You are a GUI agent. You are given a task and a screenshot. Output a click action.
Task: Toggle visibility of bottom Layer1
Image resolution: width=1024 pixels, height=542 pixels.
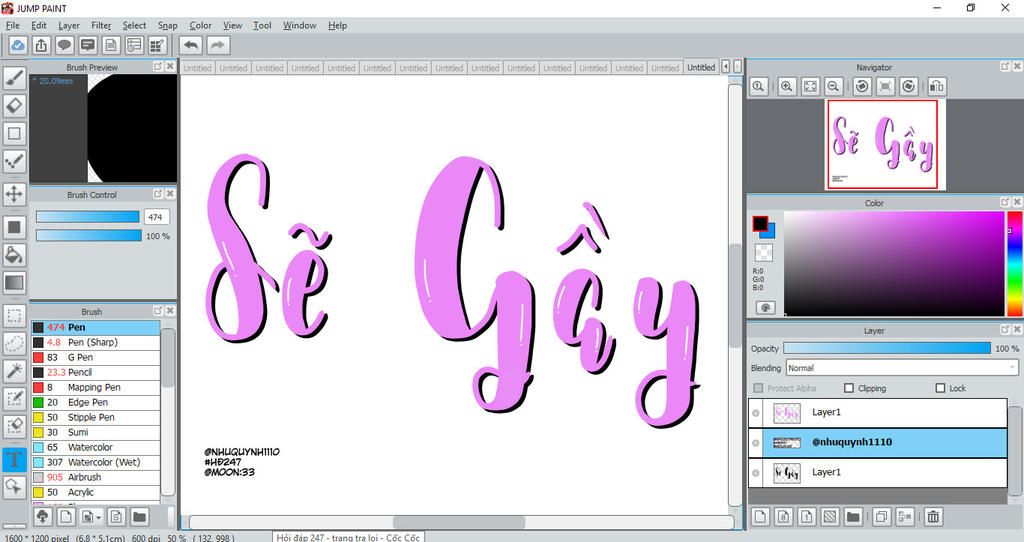click(x=756, y=473)
